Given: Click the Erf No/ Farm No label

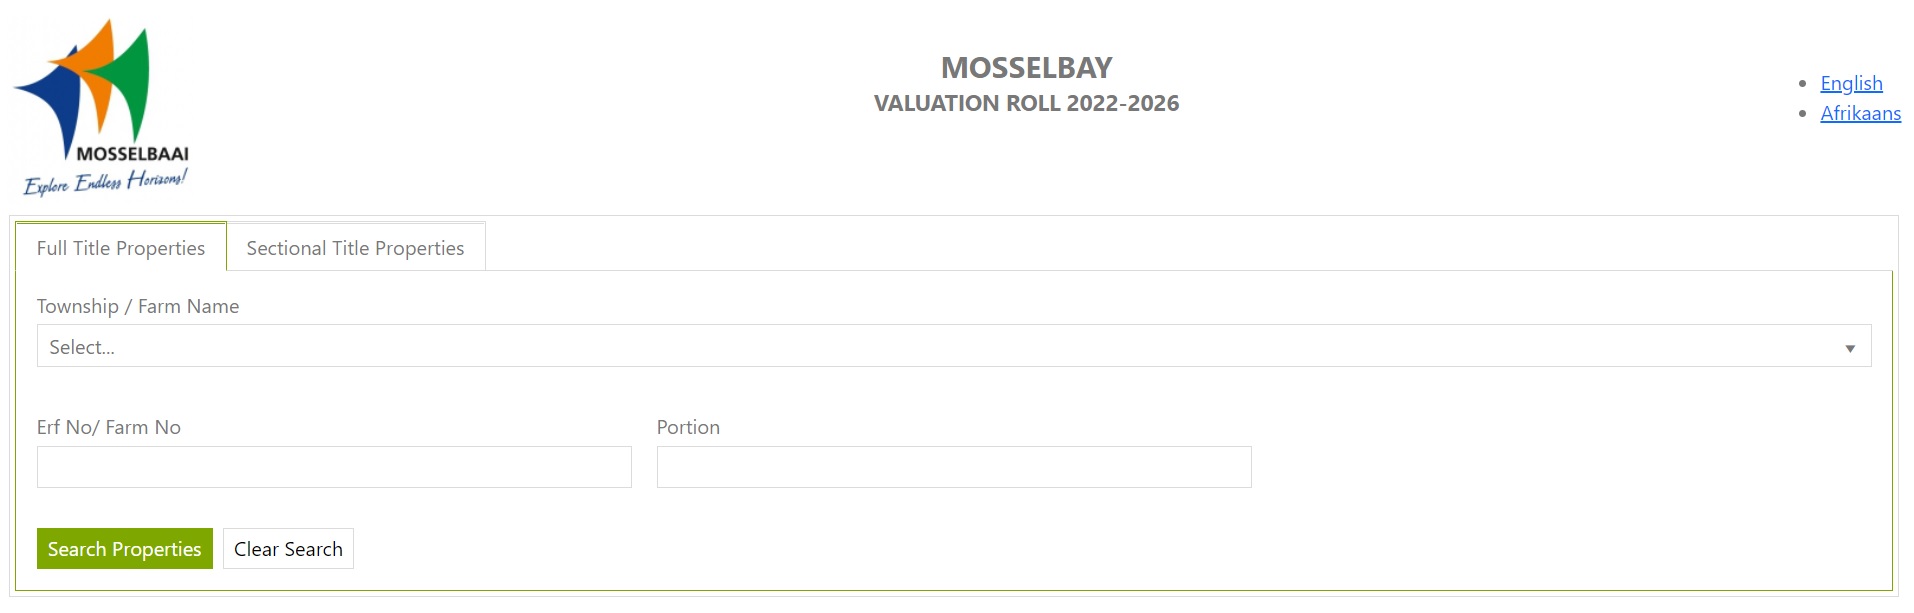Looking at the screenshot, I should click(109, 427).
